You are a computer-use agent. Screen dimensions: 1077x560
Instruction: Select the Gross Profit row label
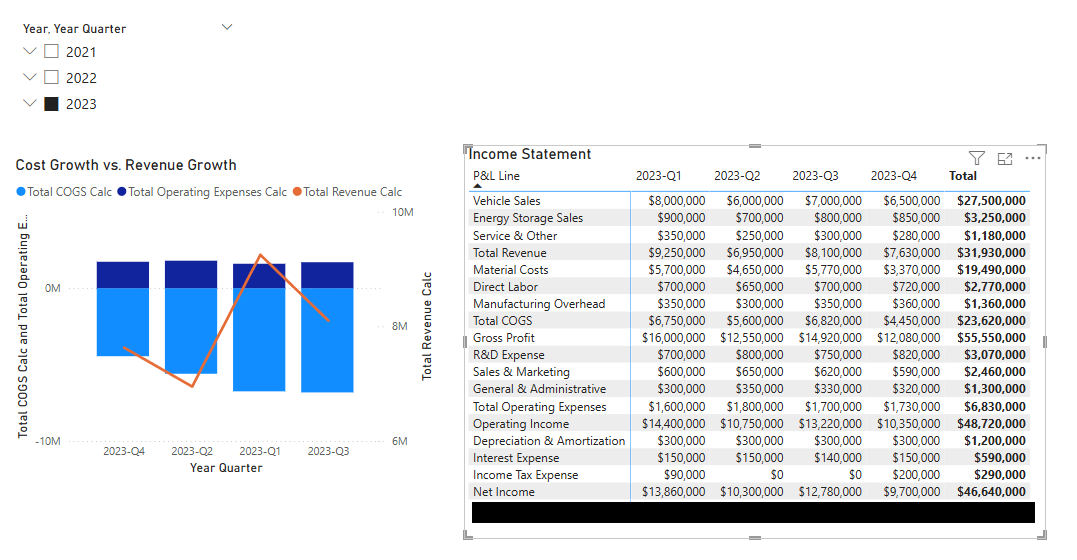(x=503, y=338)
